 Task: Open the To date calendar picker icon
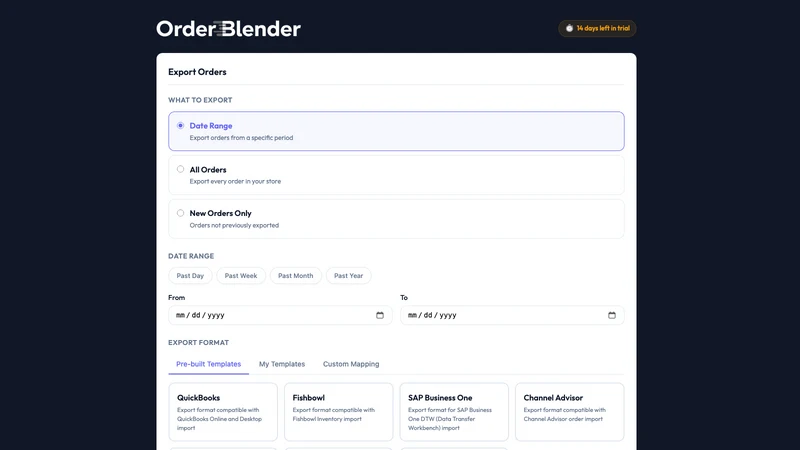612,315
